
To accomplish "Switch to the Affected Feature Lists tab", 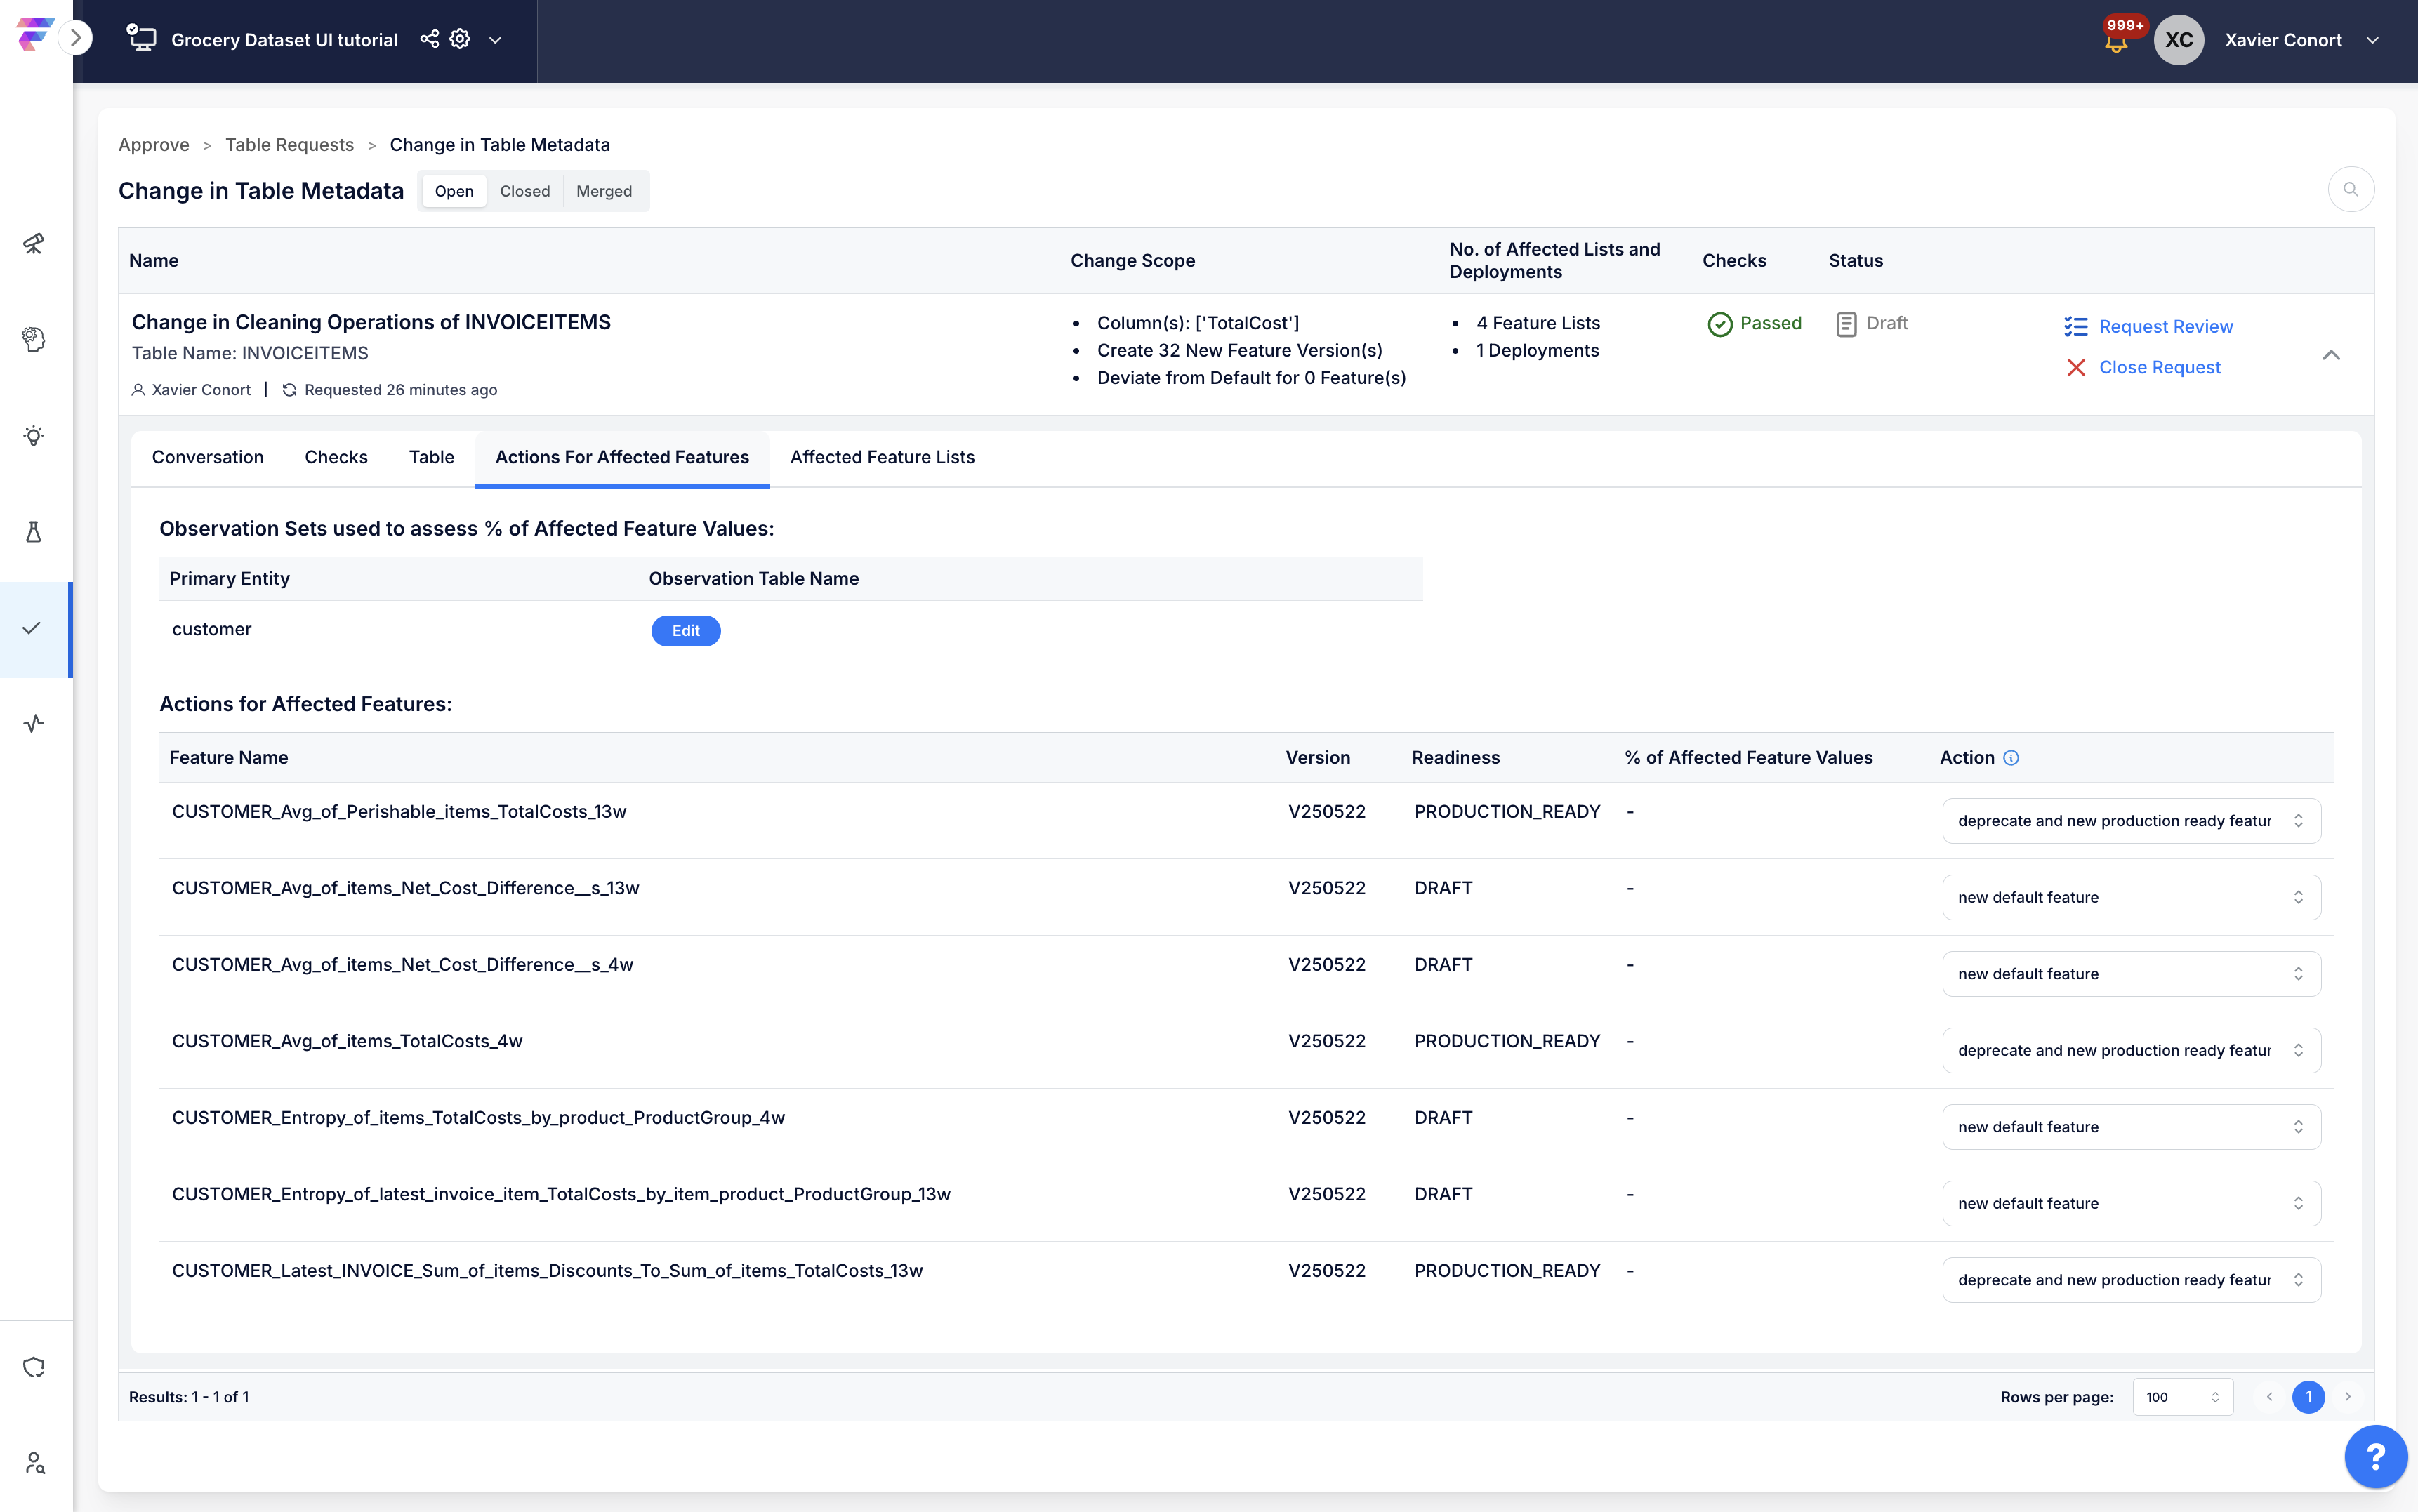I will pos(882,457).
